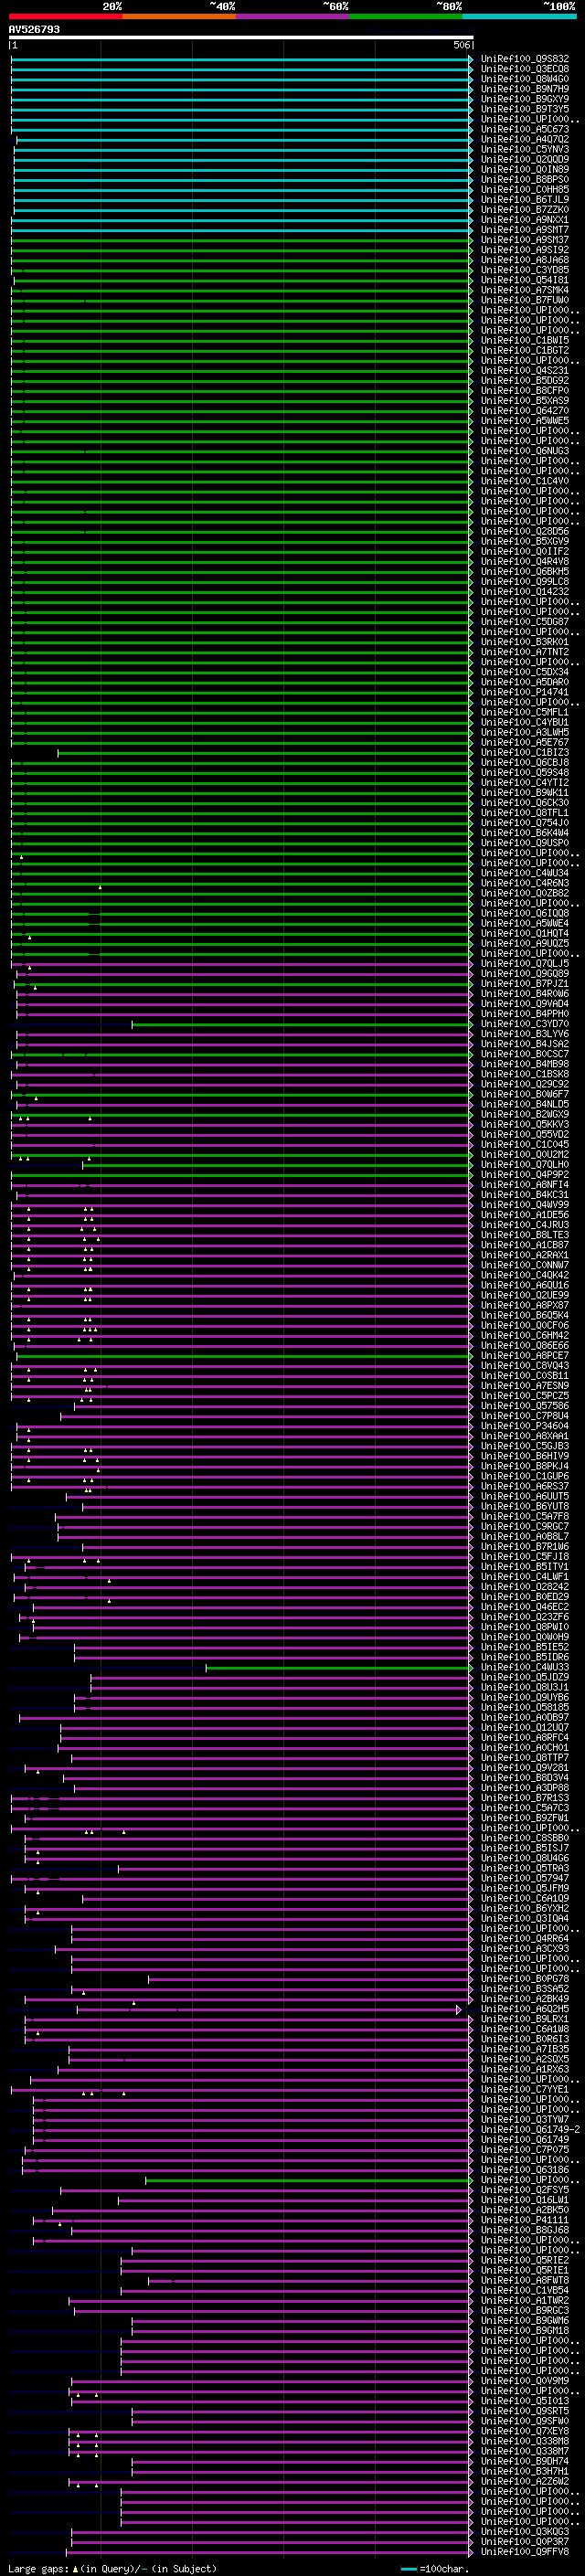Open the UniRef100_B6TJL9 entry
Viewport: 585px width, 2576px height.
525,200
